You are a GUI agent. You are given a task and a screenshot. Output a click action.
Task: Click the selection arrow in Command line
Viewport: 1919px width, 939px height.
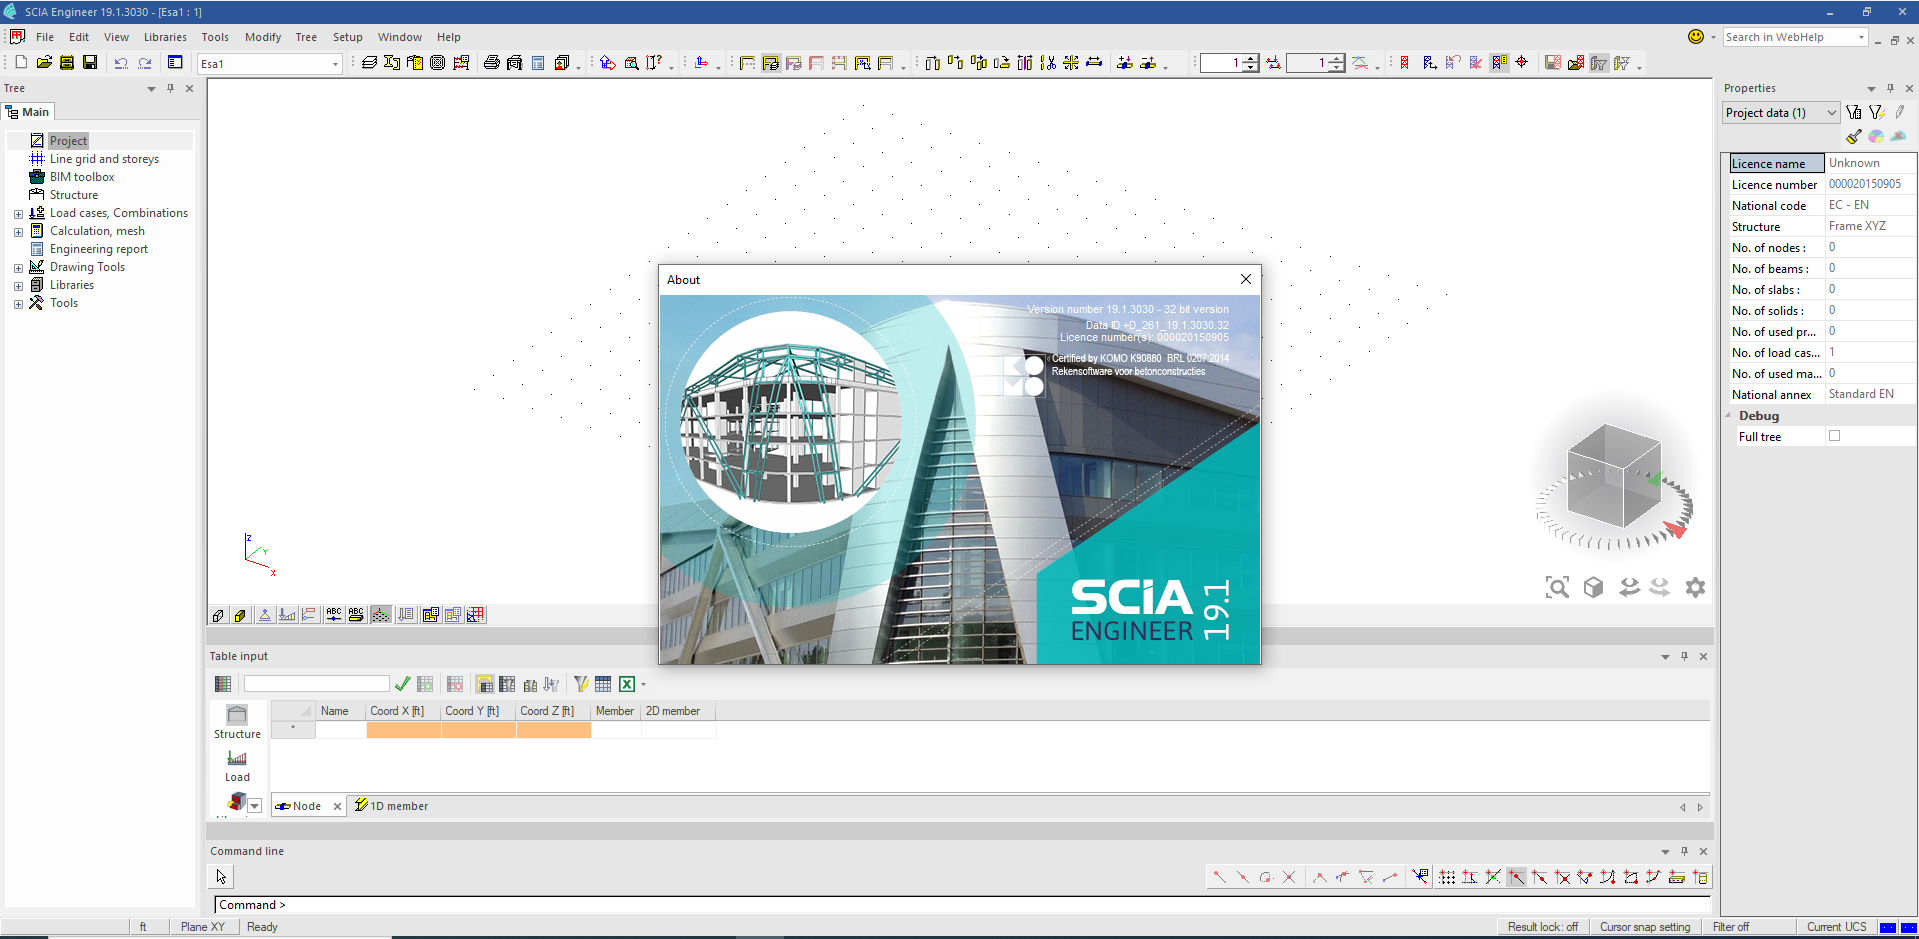[x=221, y=877]
